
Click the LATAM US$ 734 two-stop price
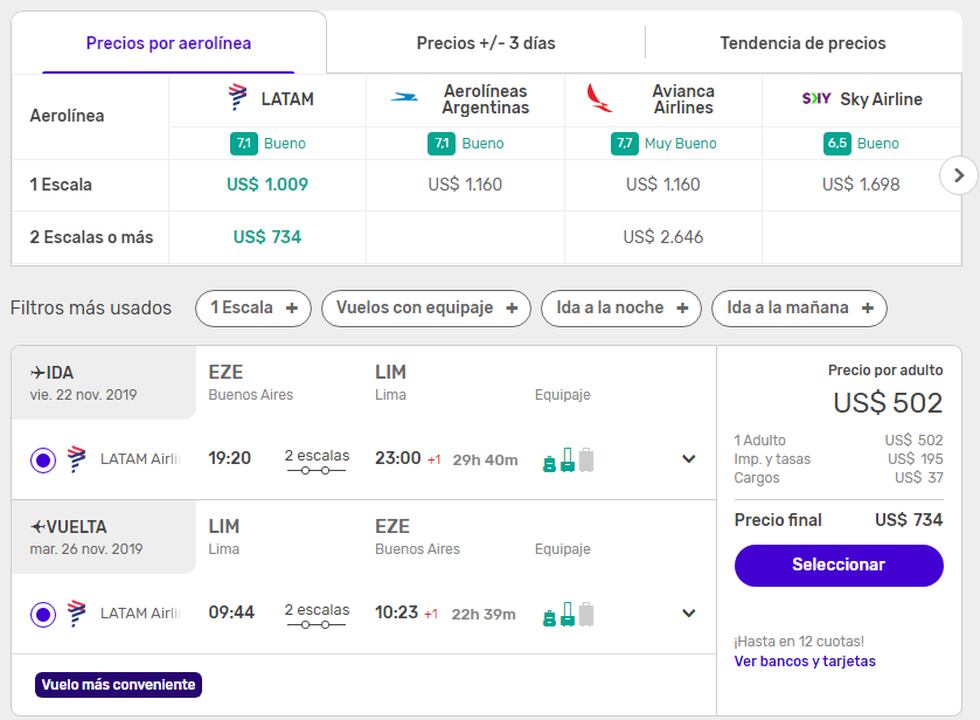(267, 237)
